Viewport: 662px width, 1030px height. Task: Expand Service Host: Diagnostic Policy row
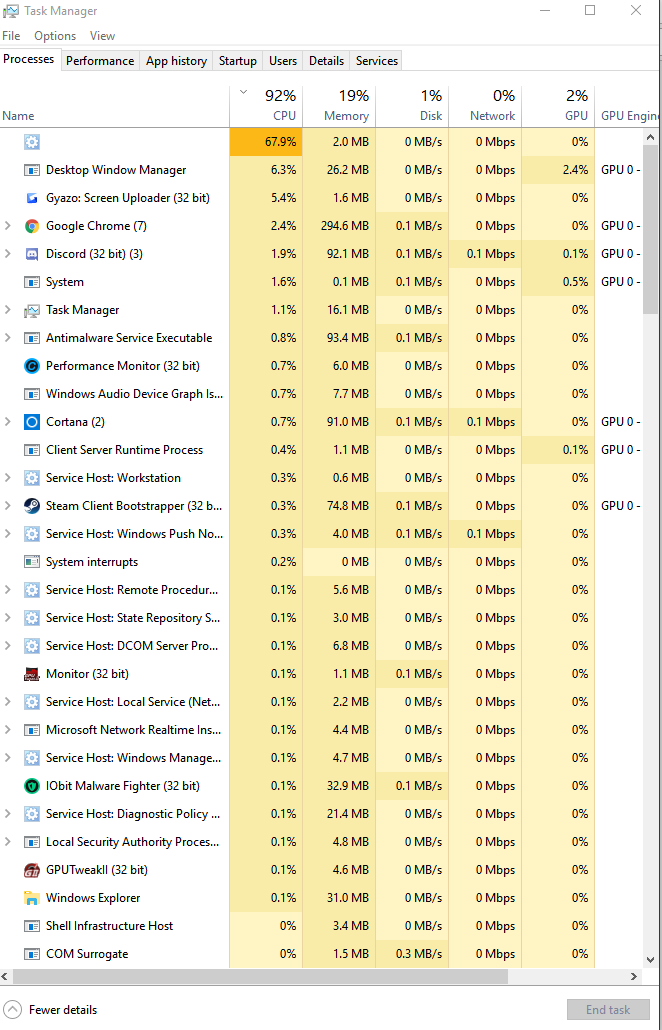click(x=8, y=814)
